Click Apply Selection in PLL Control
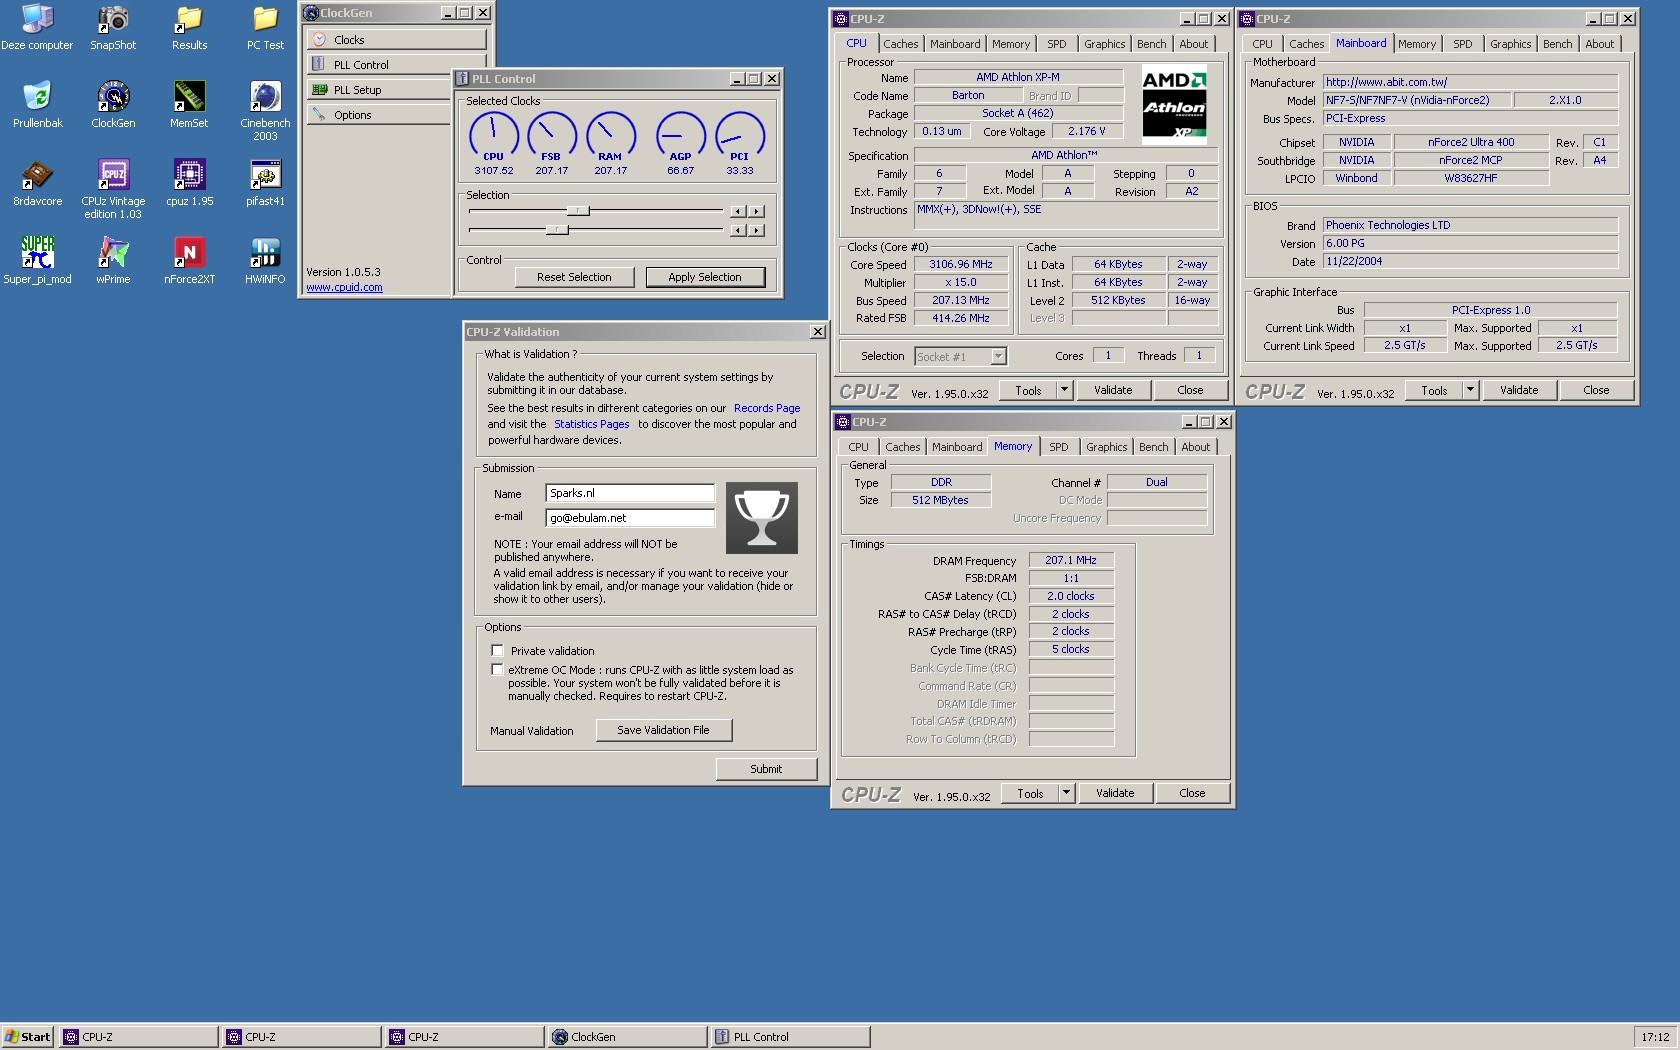Image resolution: width=1680 pixels, height=1050 pixels. [705, 277]
